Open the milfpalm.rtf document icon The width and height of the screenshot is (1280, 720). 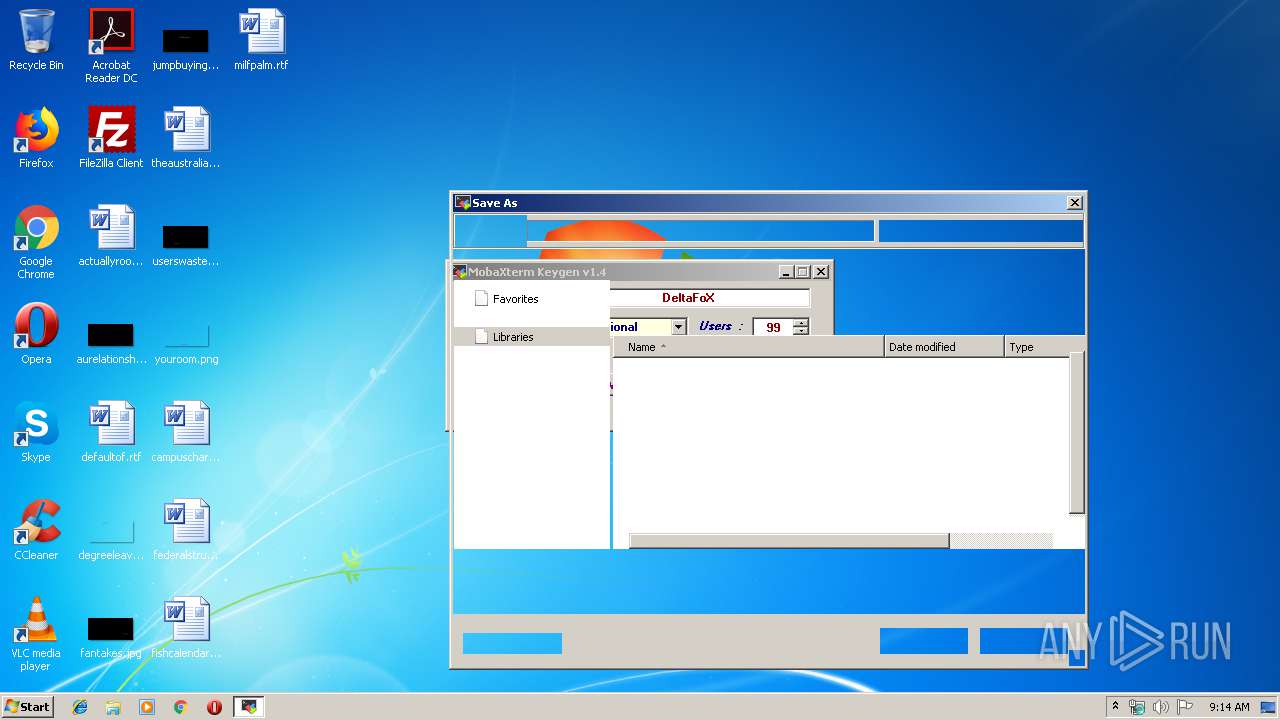tap(261, 41)
